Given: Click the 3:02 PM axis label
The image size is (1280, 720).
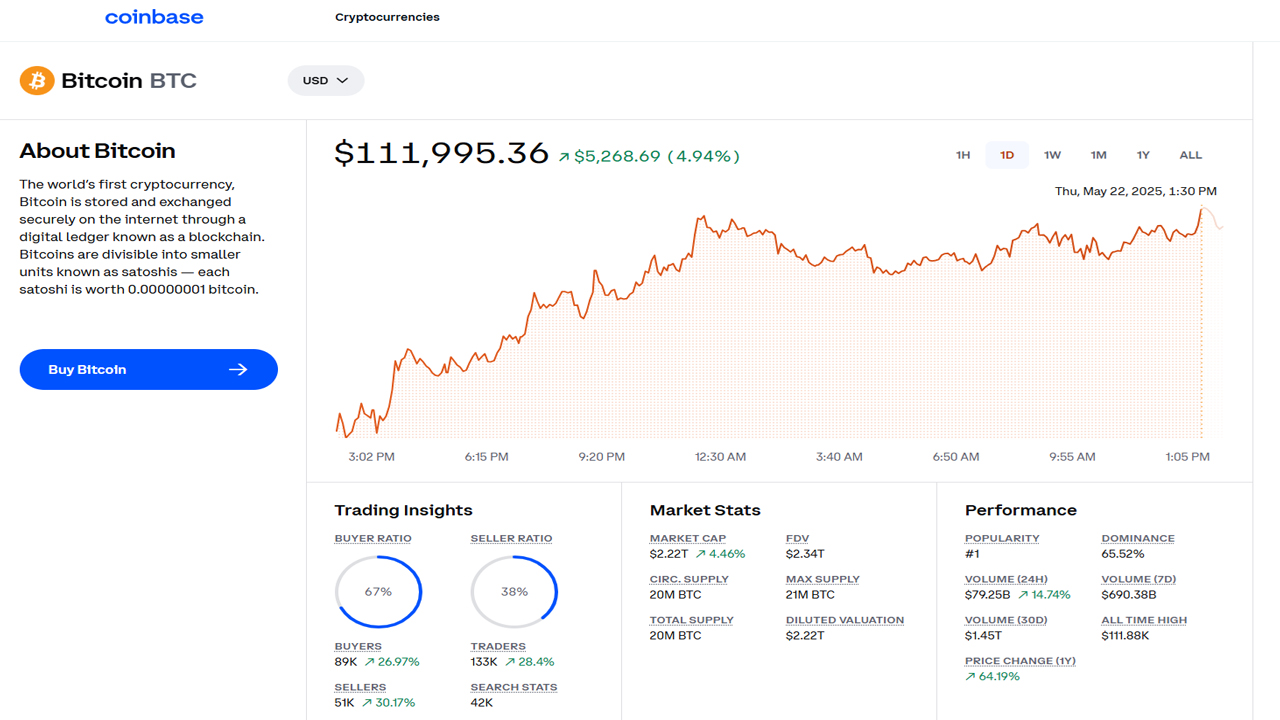Looking at the screenshot, I should point(371,456).
